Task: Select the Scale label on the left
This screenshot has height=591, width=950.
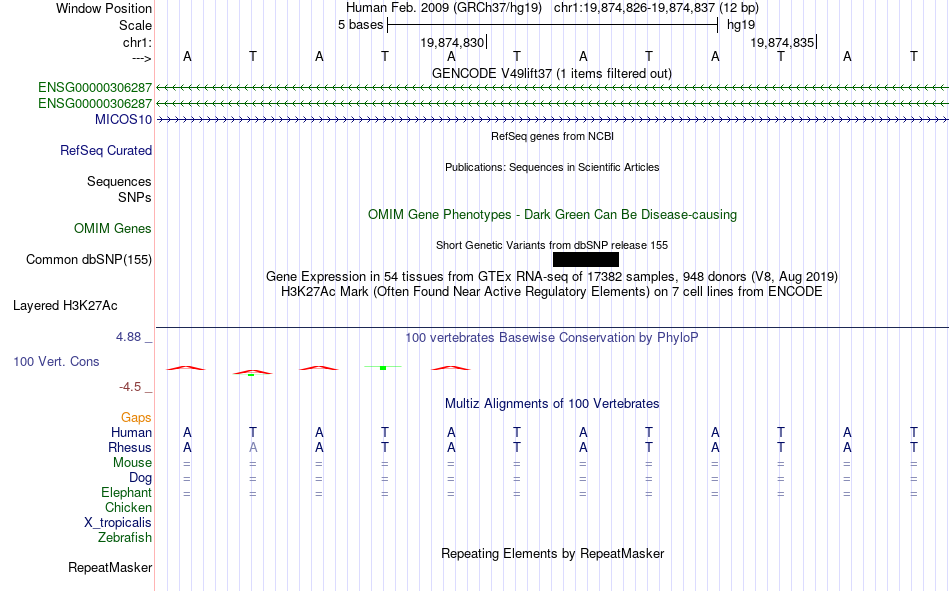Action: tap(135, 25)
